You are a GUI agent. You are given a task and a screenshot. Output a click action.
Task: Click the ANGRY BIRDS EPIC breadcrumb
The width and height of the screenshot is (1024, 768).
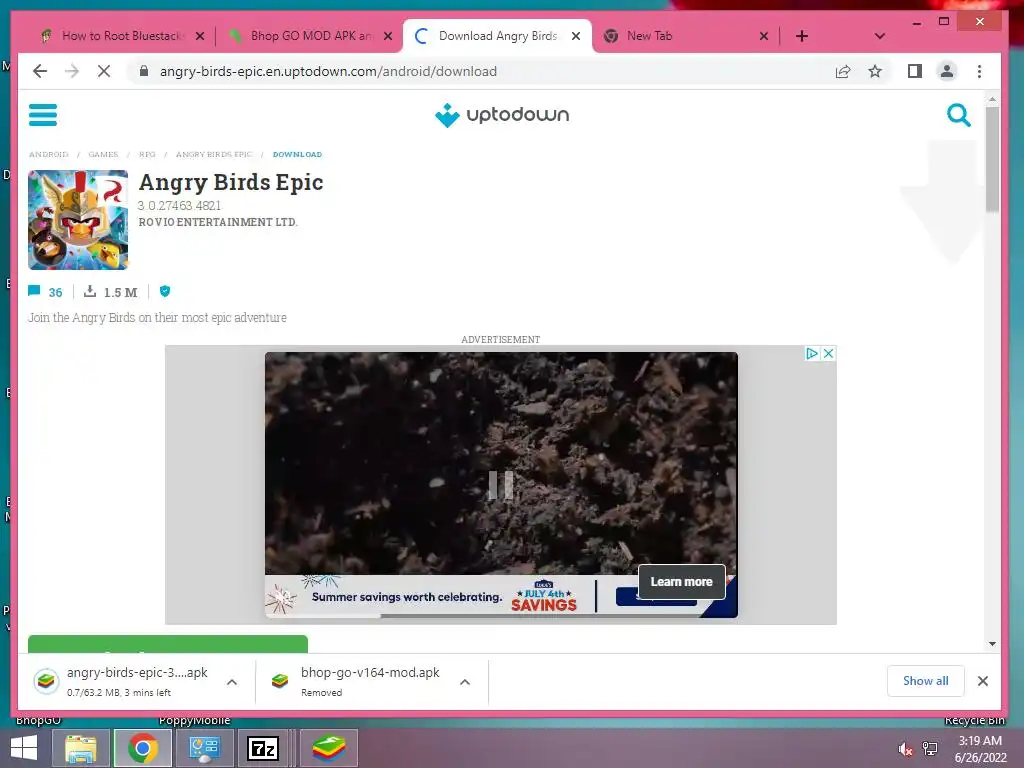(214, 155)
